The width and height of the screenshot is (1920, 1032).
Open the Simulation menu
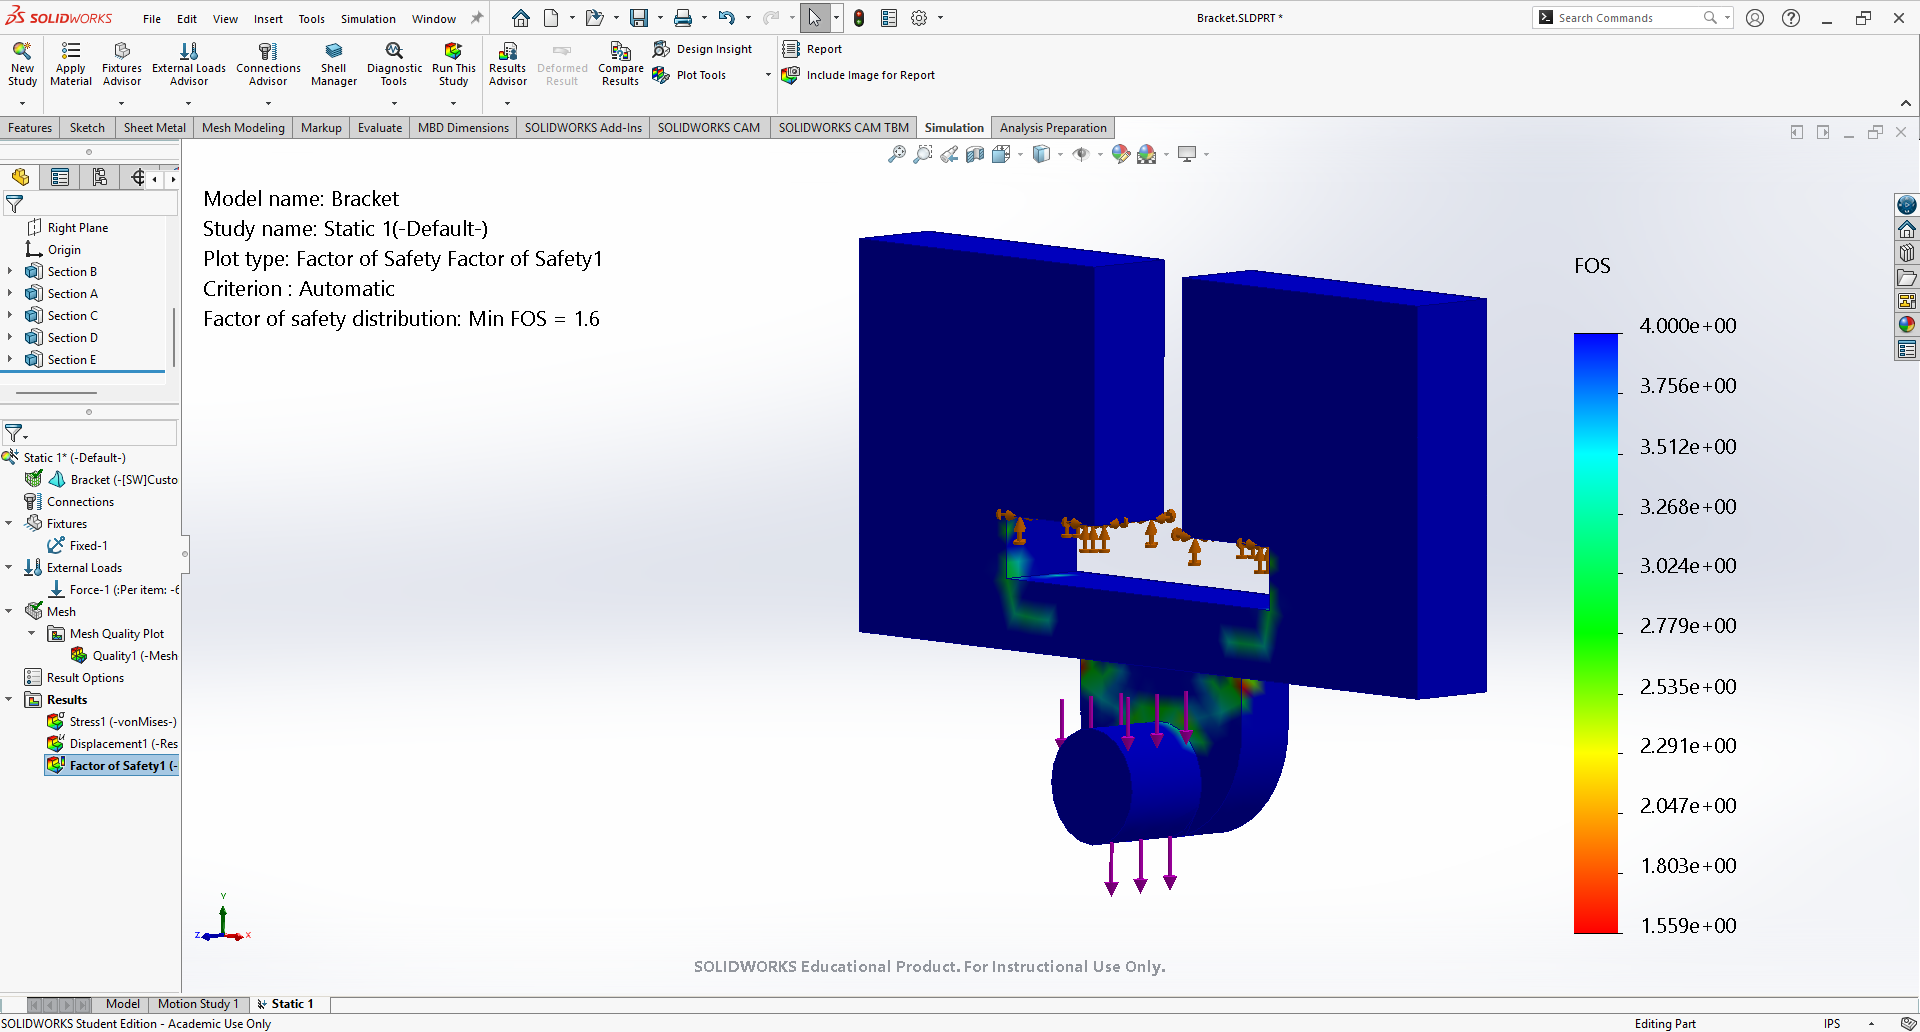coord(368,19)
